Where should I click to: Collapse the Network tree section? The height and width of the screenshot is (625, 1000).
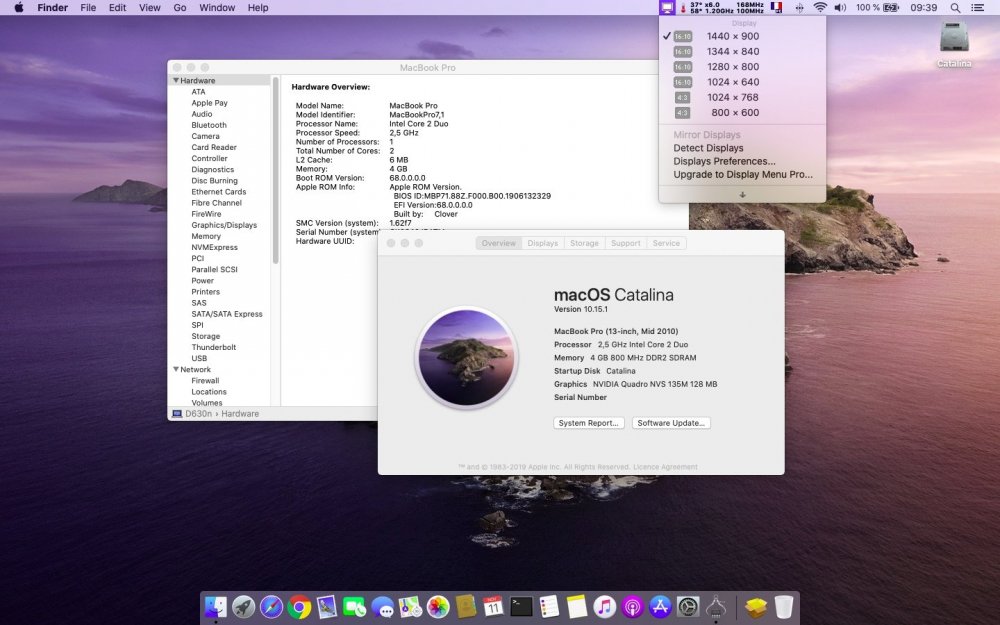pos(177,370)
